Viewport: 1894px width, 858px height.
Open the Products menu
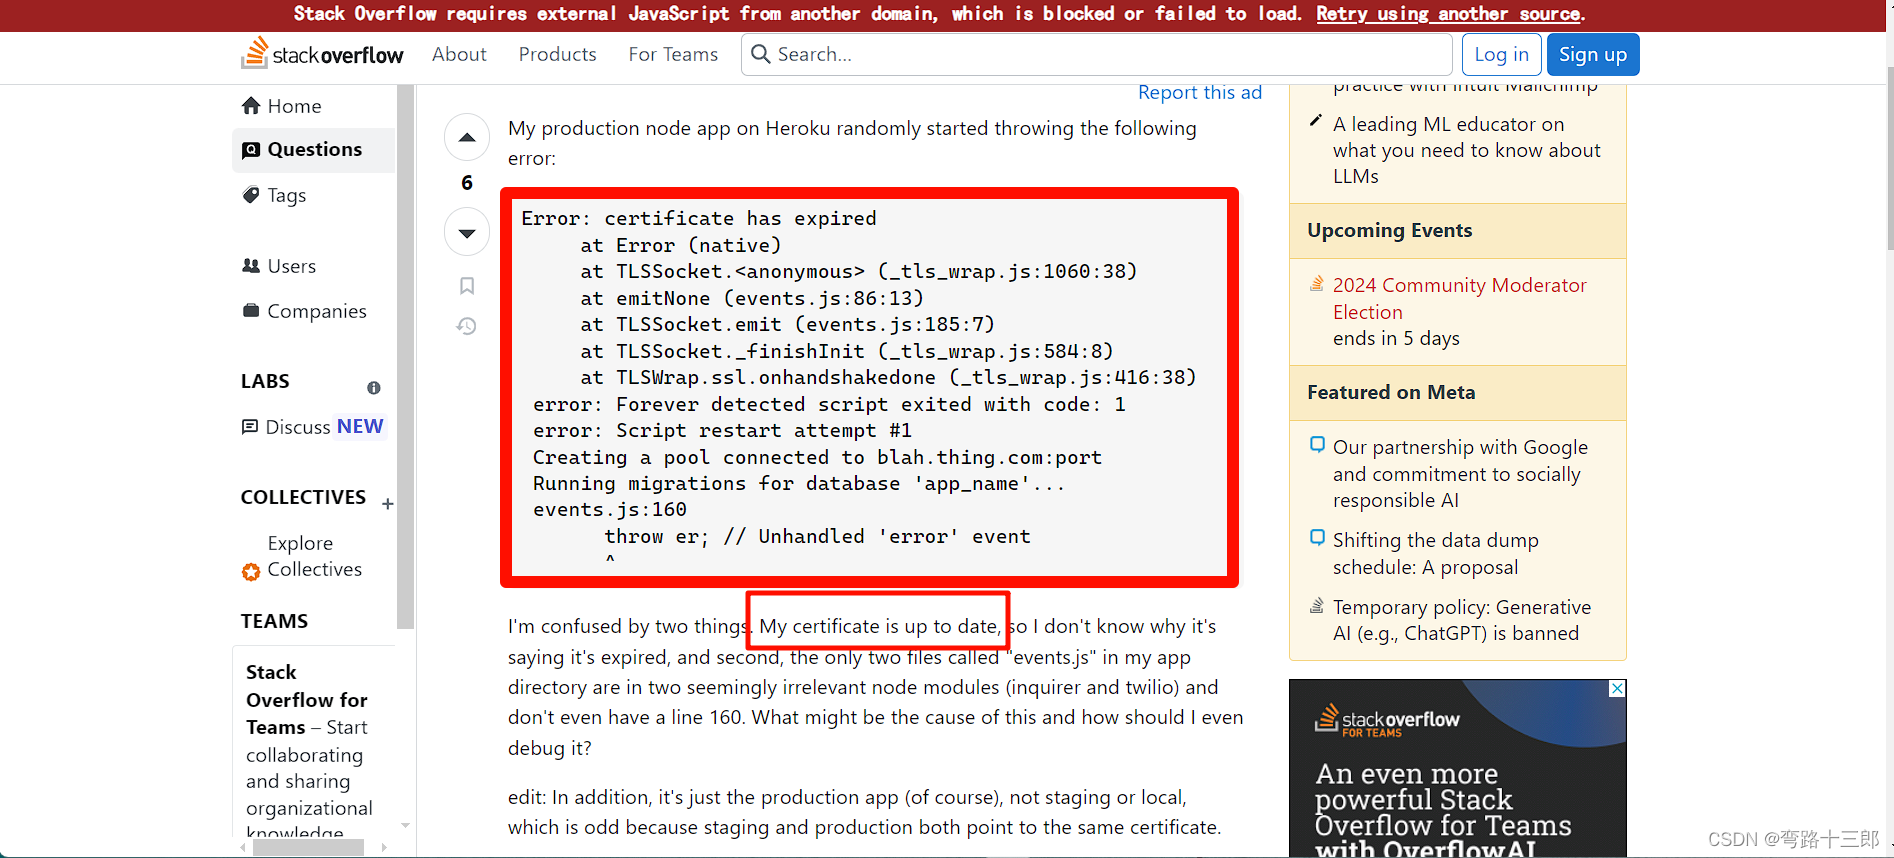pyautogui.click(x=557, y=54)
